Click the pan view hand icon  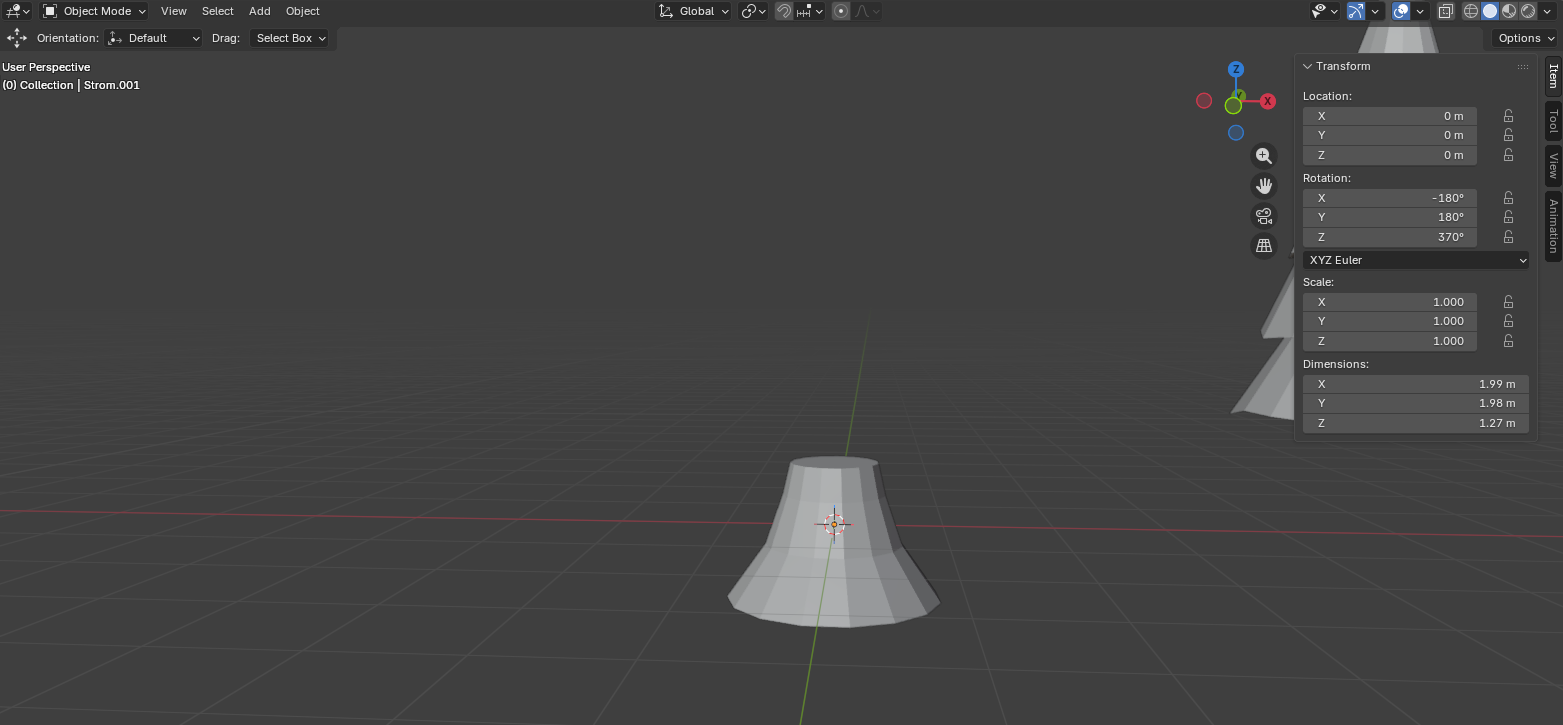pos(1264,186)
